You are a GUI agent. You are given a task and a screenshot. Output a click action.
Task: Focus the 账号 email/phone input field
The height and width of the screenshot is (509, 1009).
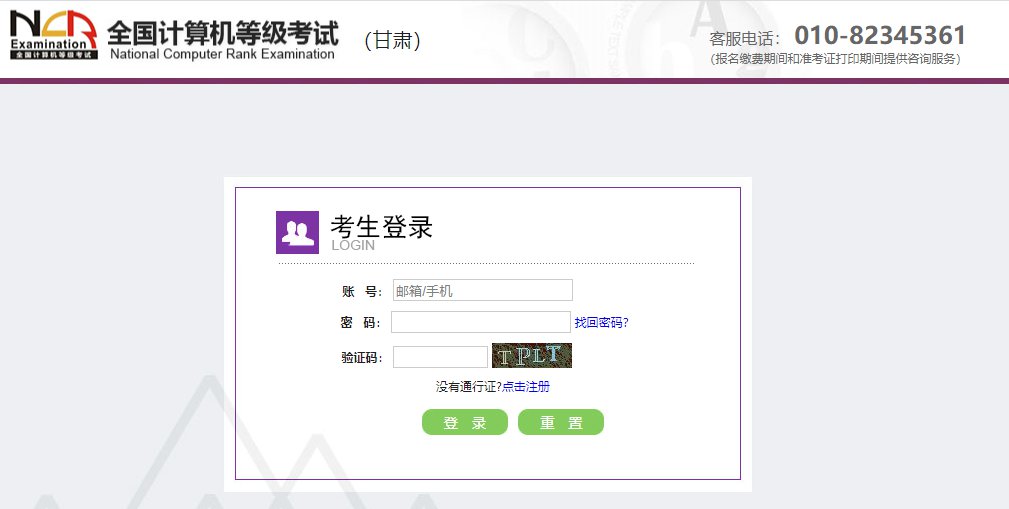(482, 291)
